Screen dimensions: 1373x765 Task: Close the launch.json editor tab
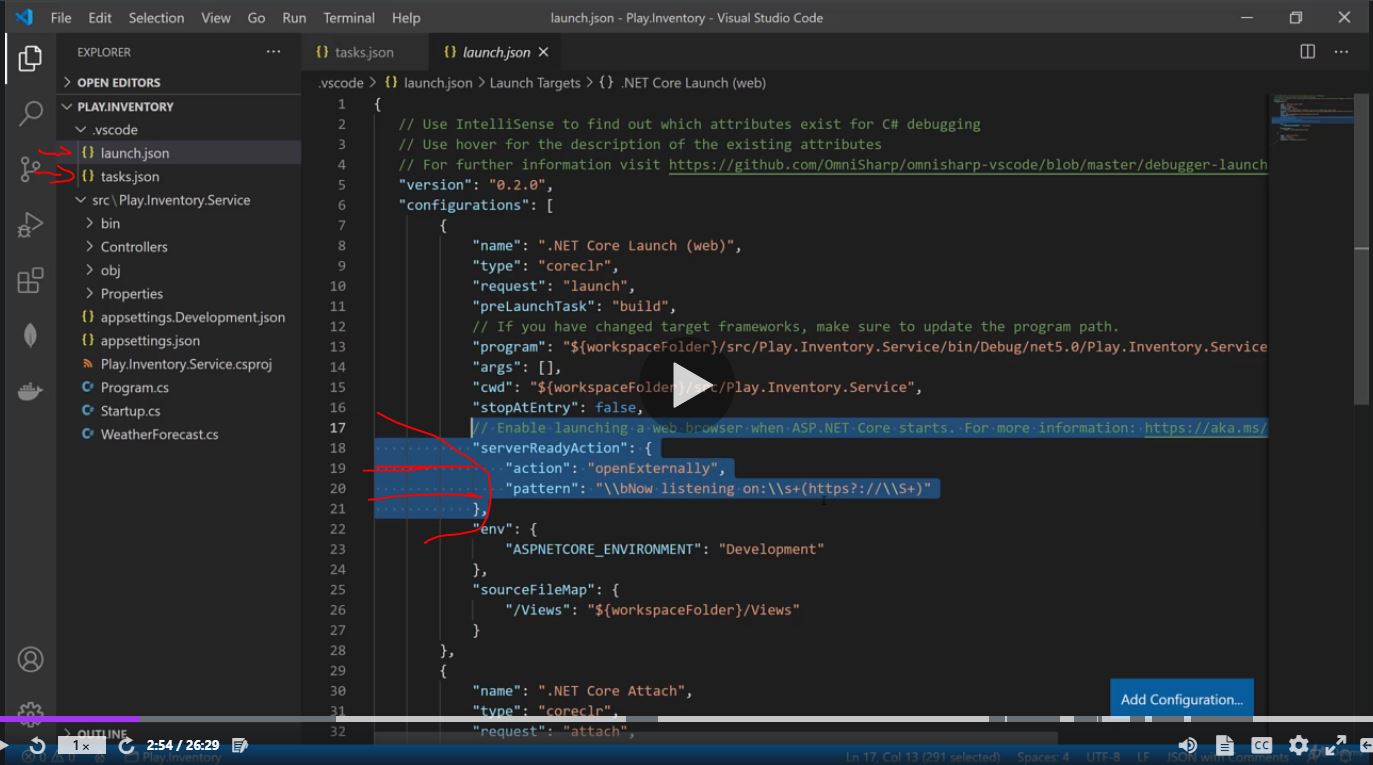[544, 52]
